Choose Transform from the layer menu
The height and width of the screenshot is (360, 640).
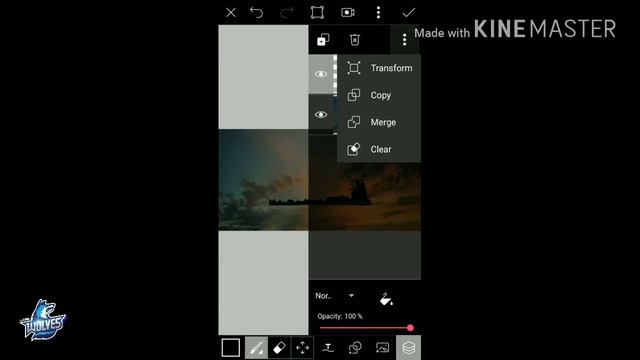[379, 68]
